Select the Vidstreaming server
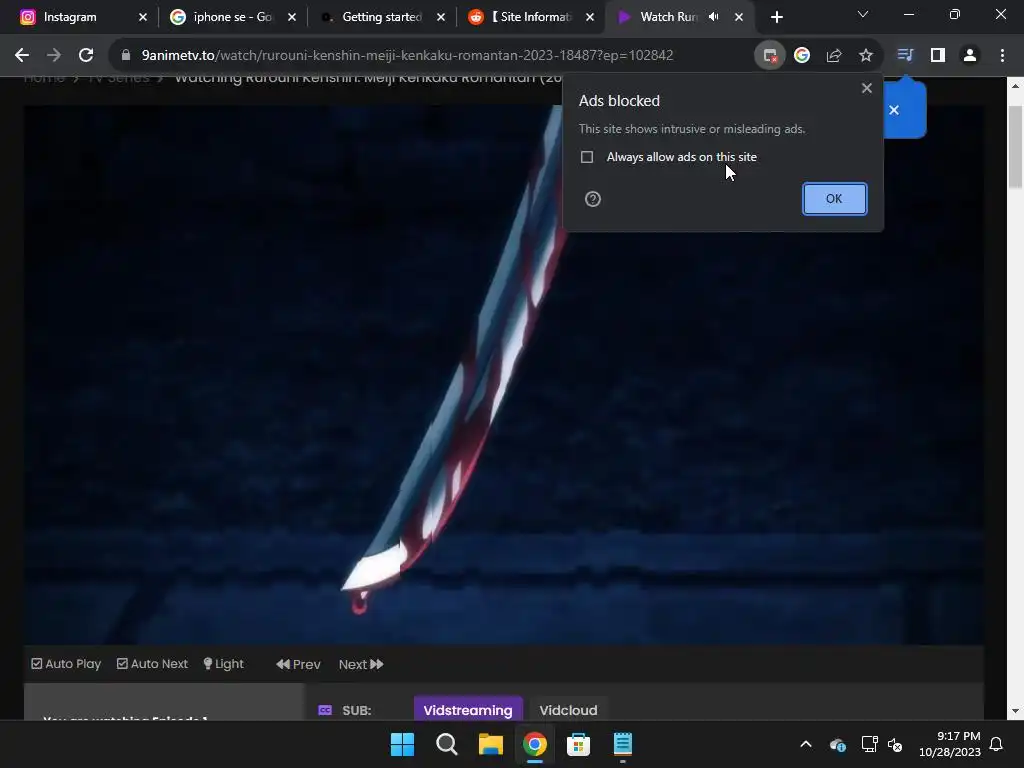Viewport: 1024px width, 768px height. click(x=468, y=710)
